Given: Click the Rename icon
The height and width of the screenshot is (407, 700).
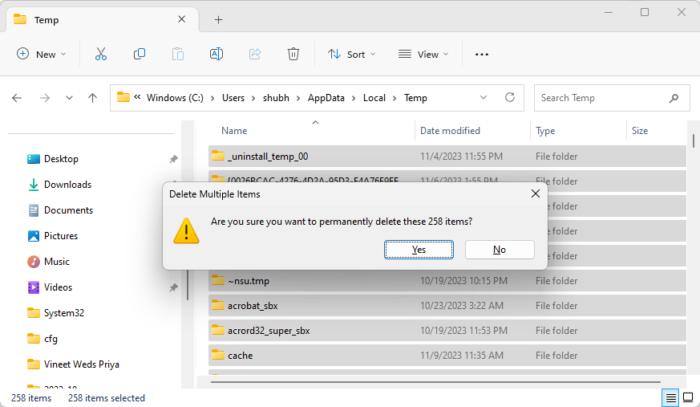Looking at the screenshot, I should click(216, 54).
